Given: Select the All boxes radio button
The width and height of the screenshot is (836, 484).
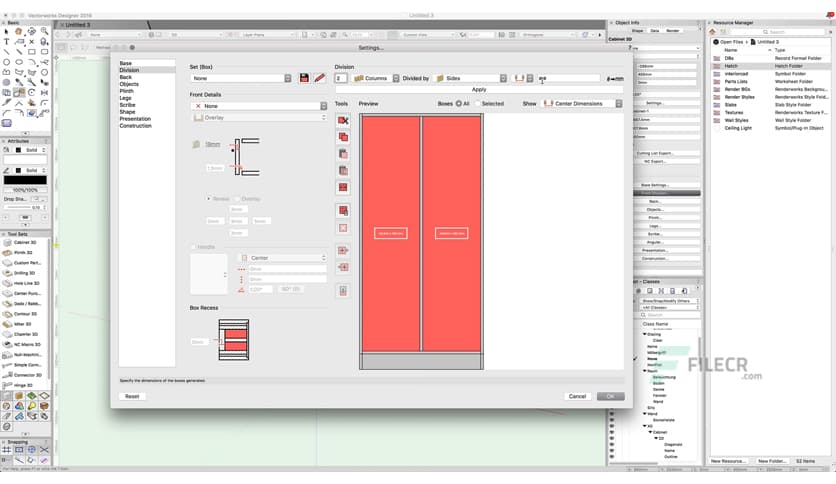Looking at the screenshot, I should pyautogui.click(x=459, y=103).
